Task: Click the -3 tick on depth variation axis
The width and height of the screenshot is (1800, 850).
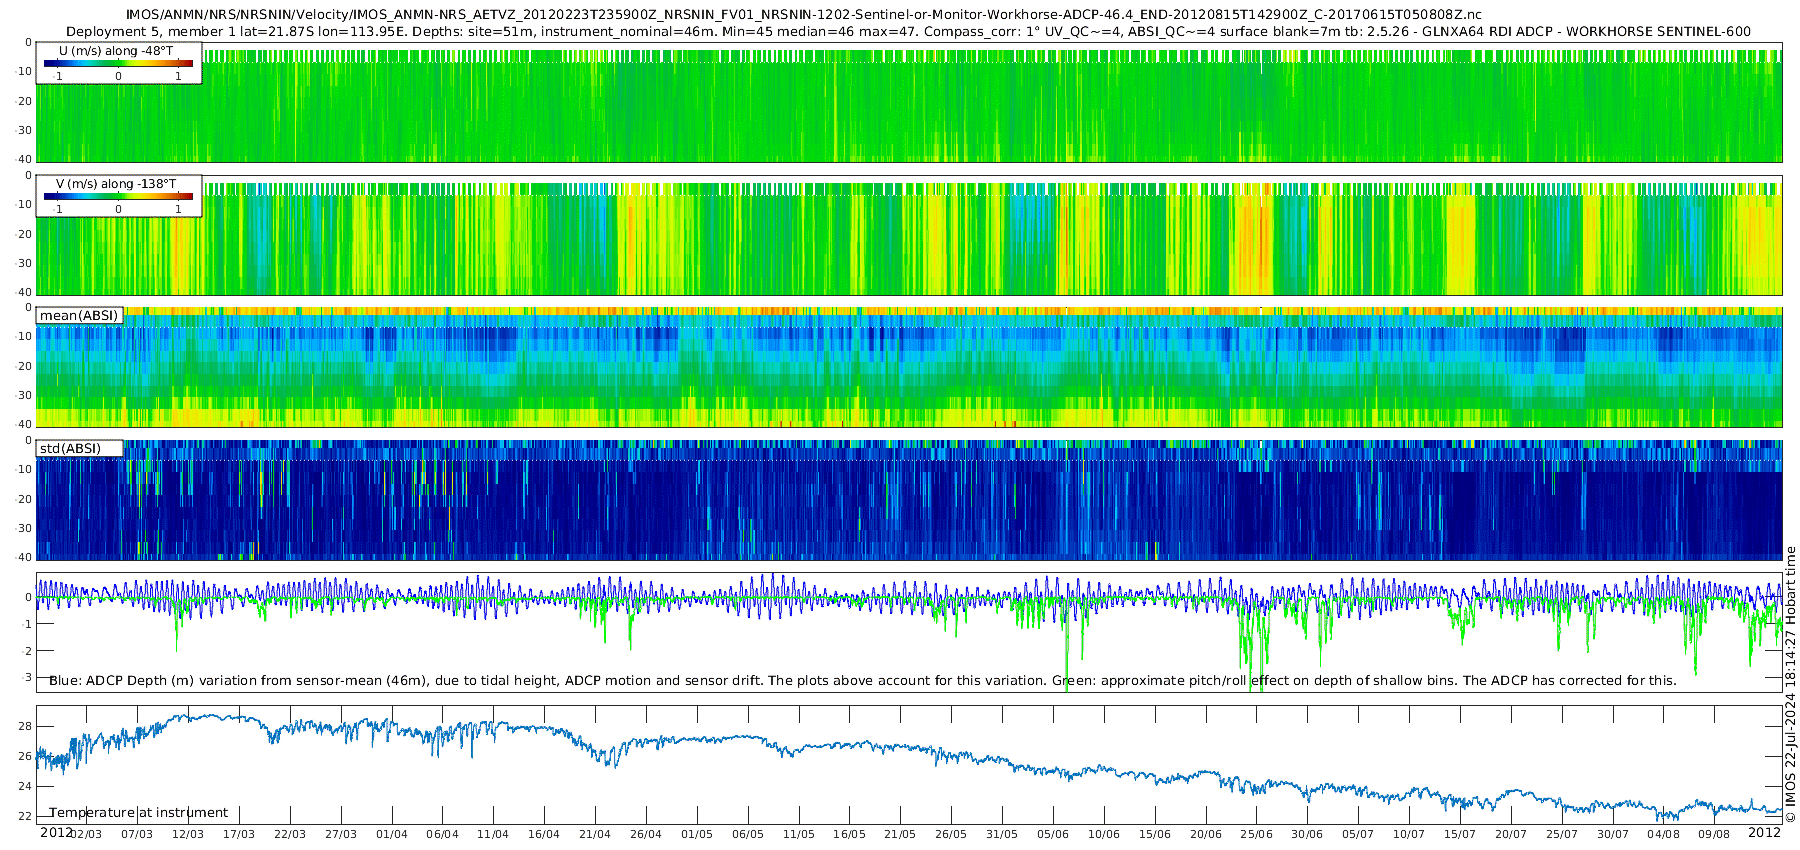Action: click(26, 678)
